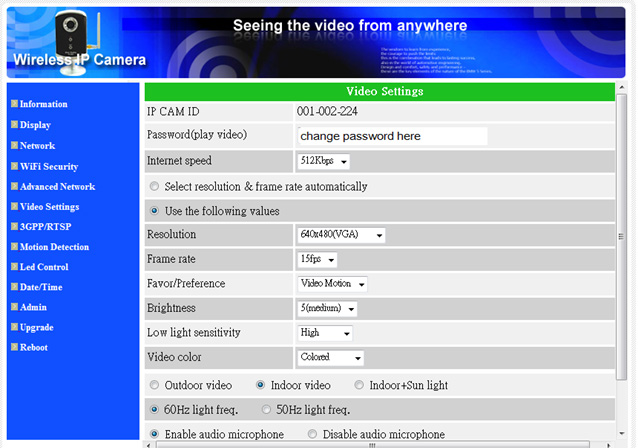Open the Internet speed dropdown
The height and width of the screenshot is (448, 638).
point(324,161)
